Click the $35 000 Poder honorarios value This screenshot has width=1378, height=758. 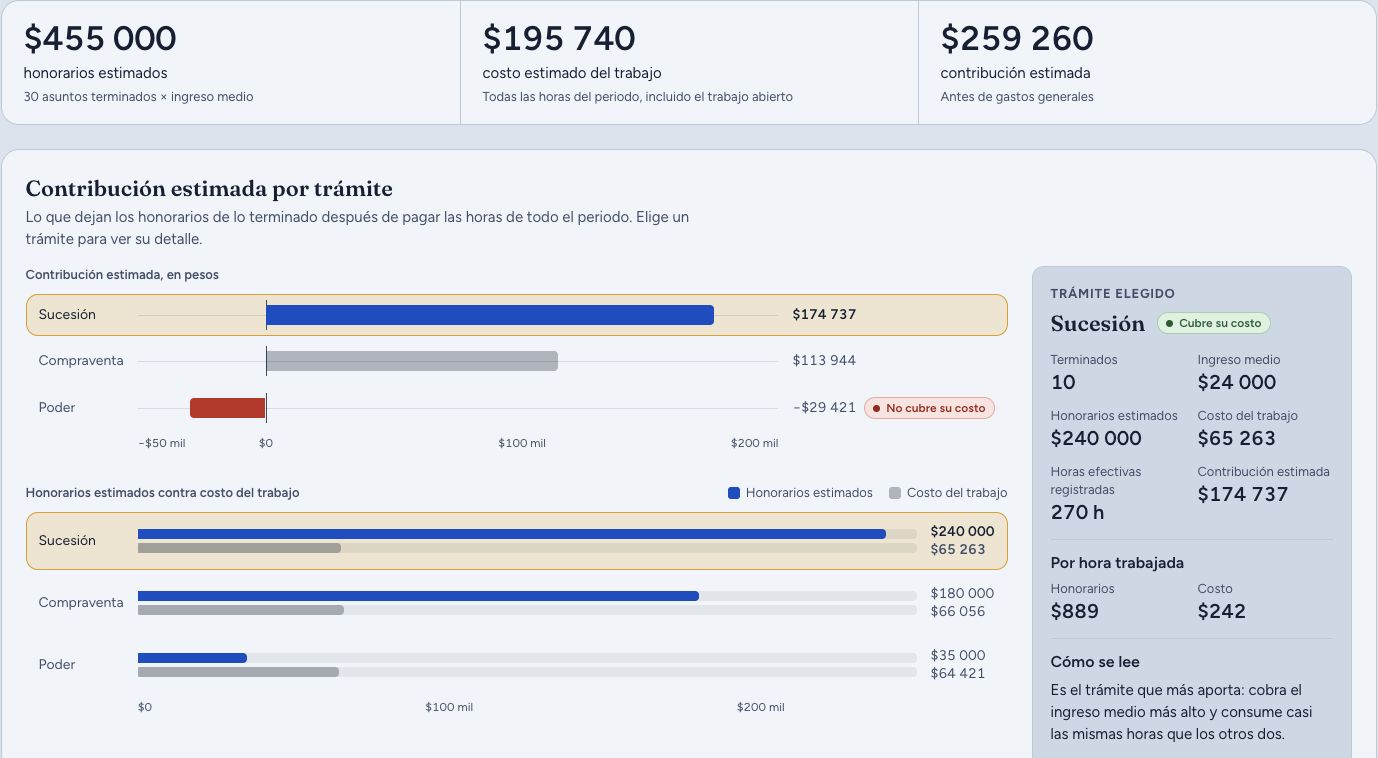[958, 656]
